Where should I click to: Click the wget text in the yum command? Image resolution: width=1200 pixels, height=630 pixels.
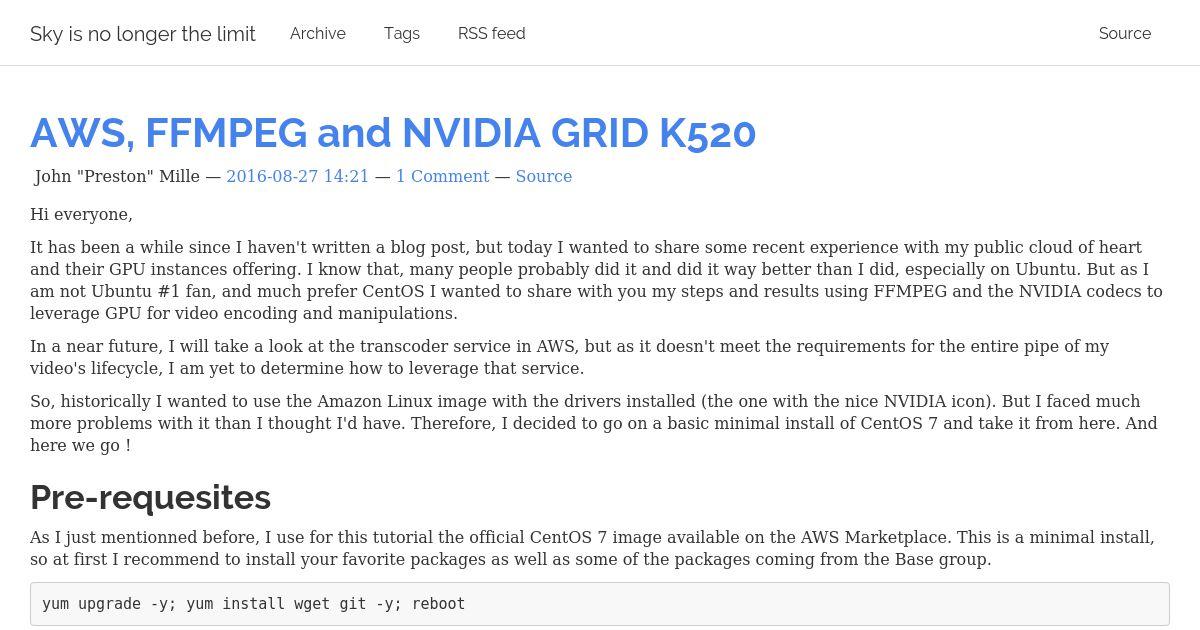click(x=279, y=604)
